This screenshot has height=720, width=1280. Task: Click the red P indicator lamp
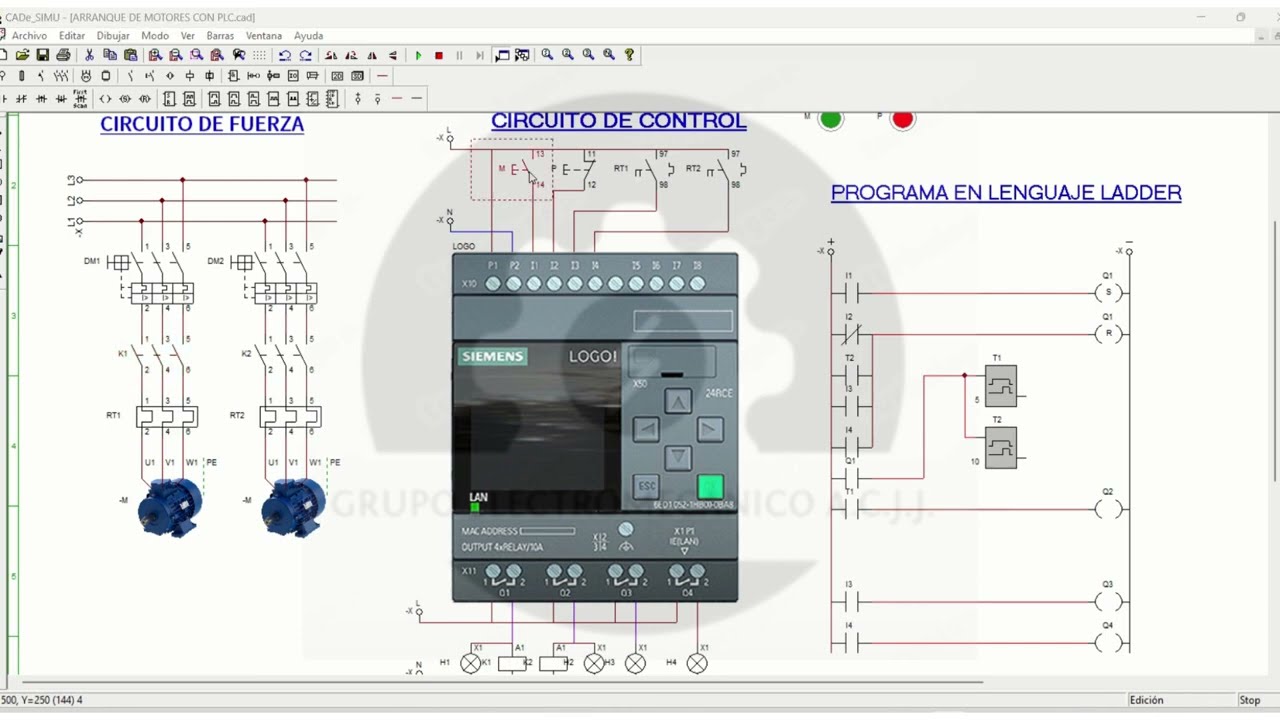pos(902,119)
